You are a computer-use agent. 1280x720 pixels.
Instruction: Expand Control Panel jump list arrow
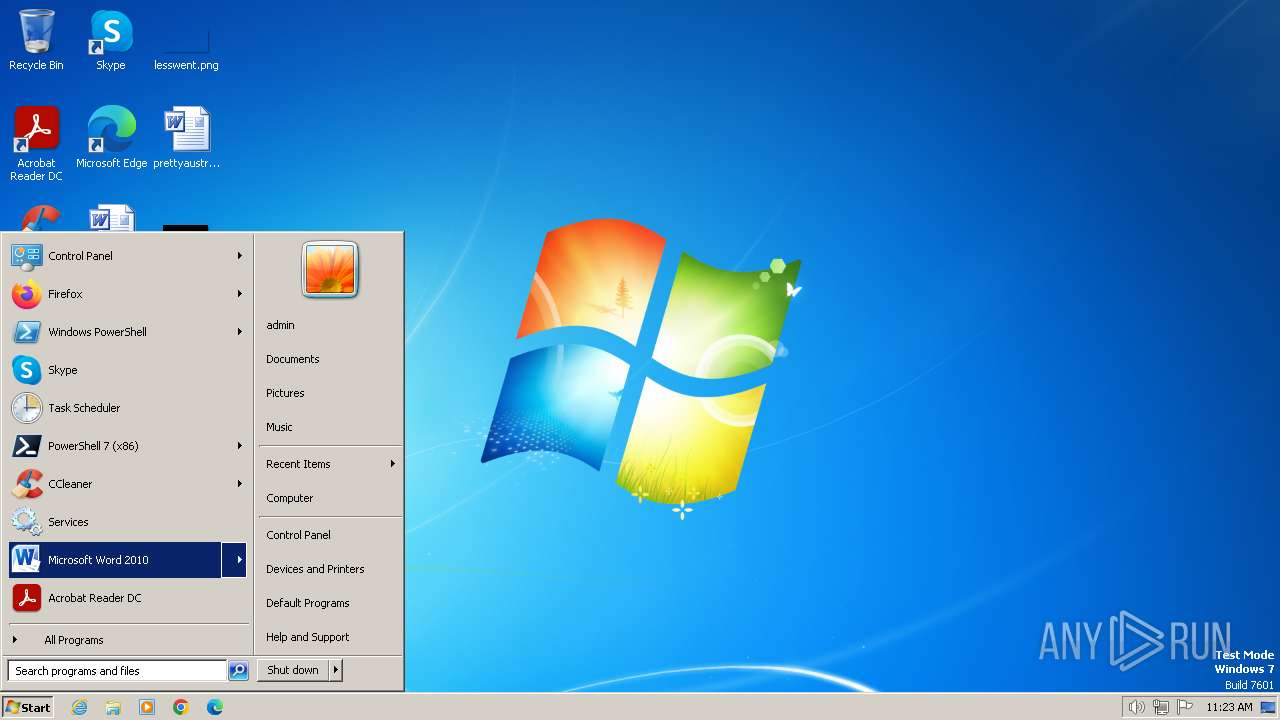pos(240,256)
